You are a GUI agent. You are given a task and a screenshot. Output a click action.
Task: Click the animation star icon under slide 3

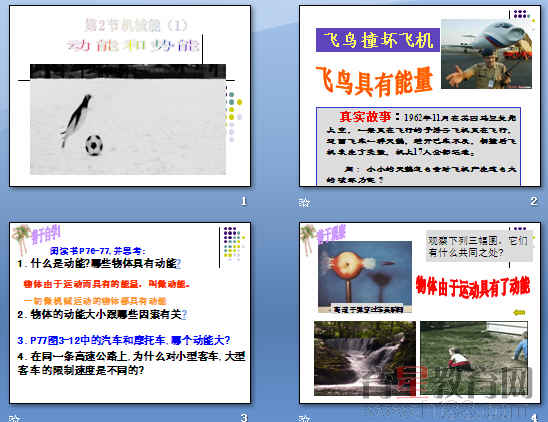[x=14, y=418]
